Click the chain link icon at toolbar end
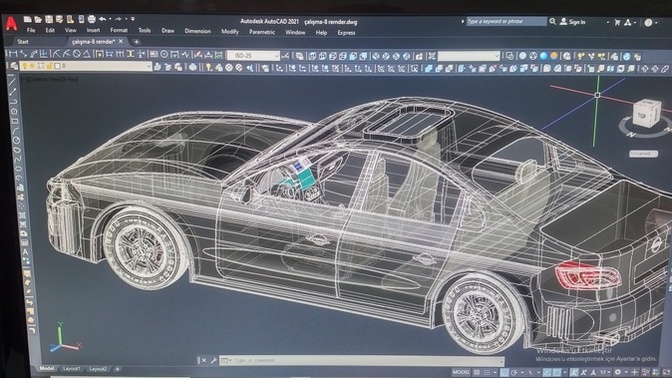 tap(665, 69)
